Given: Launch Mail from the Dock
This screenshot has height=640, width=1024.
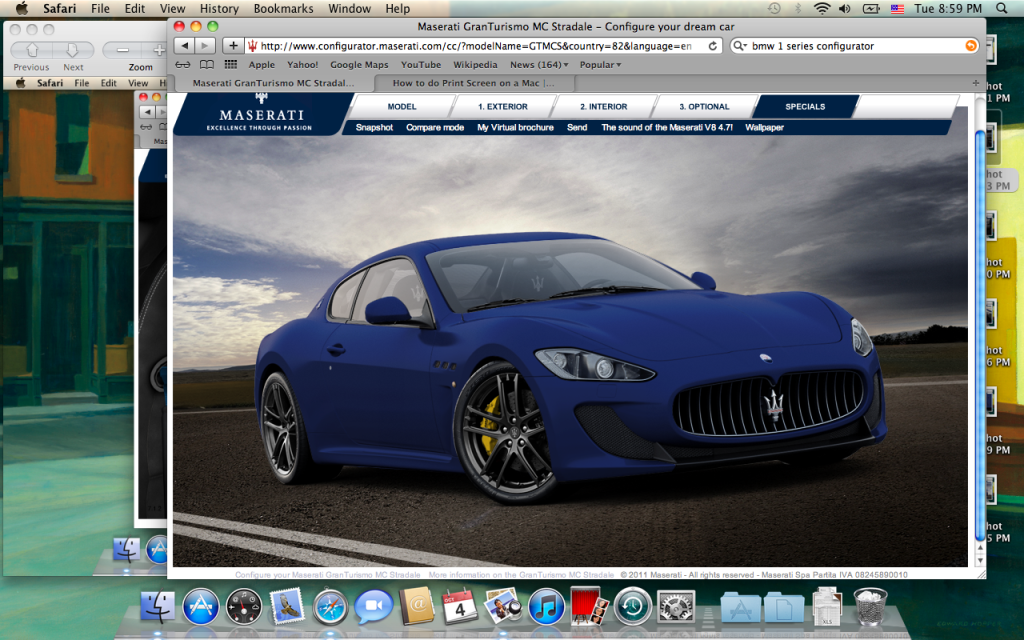Looking at the screenshot, I should point(287,606).
